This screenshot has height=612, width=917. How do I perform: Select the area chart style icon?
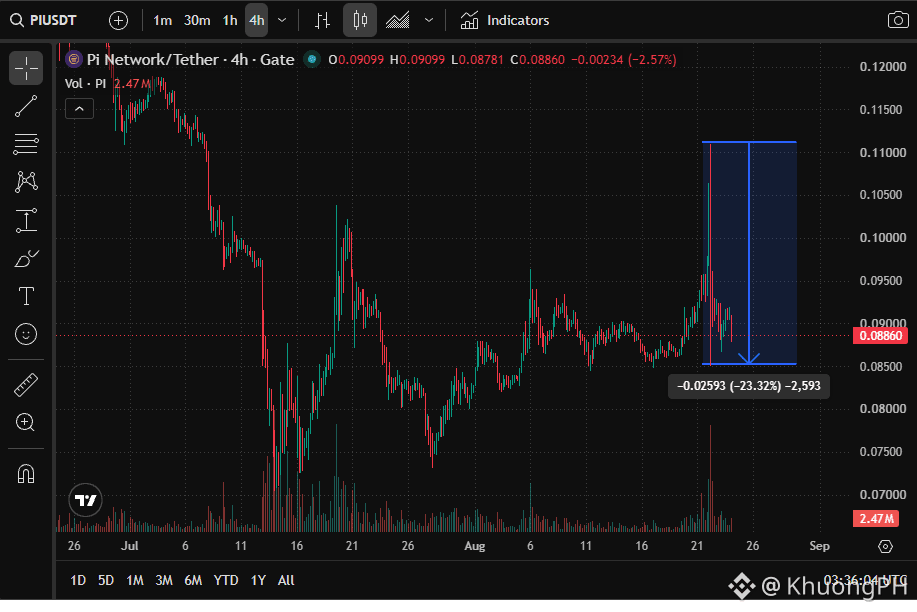point(398,20)
